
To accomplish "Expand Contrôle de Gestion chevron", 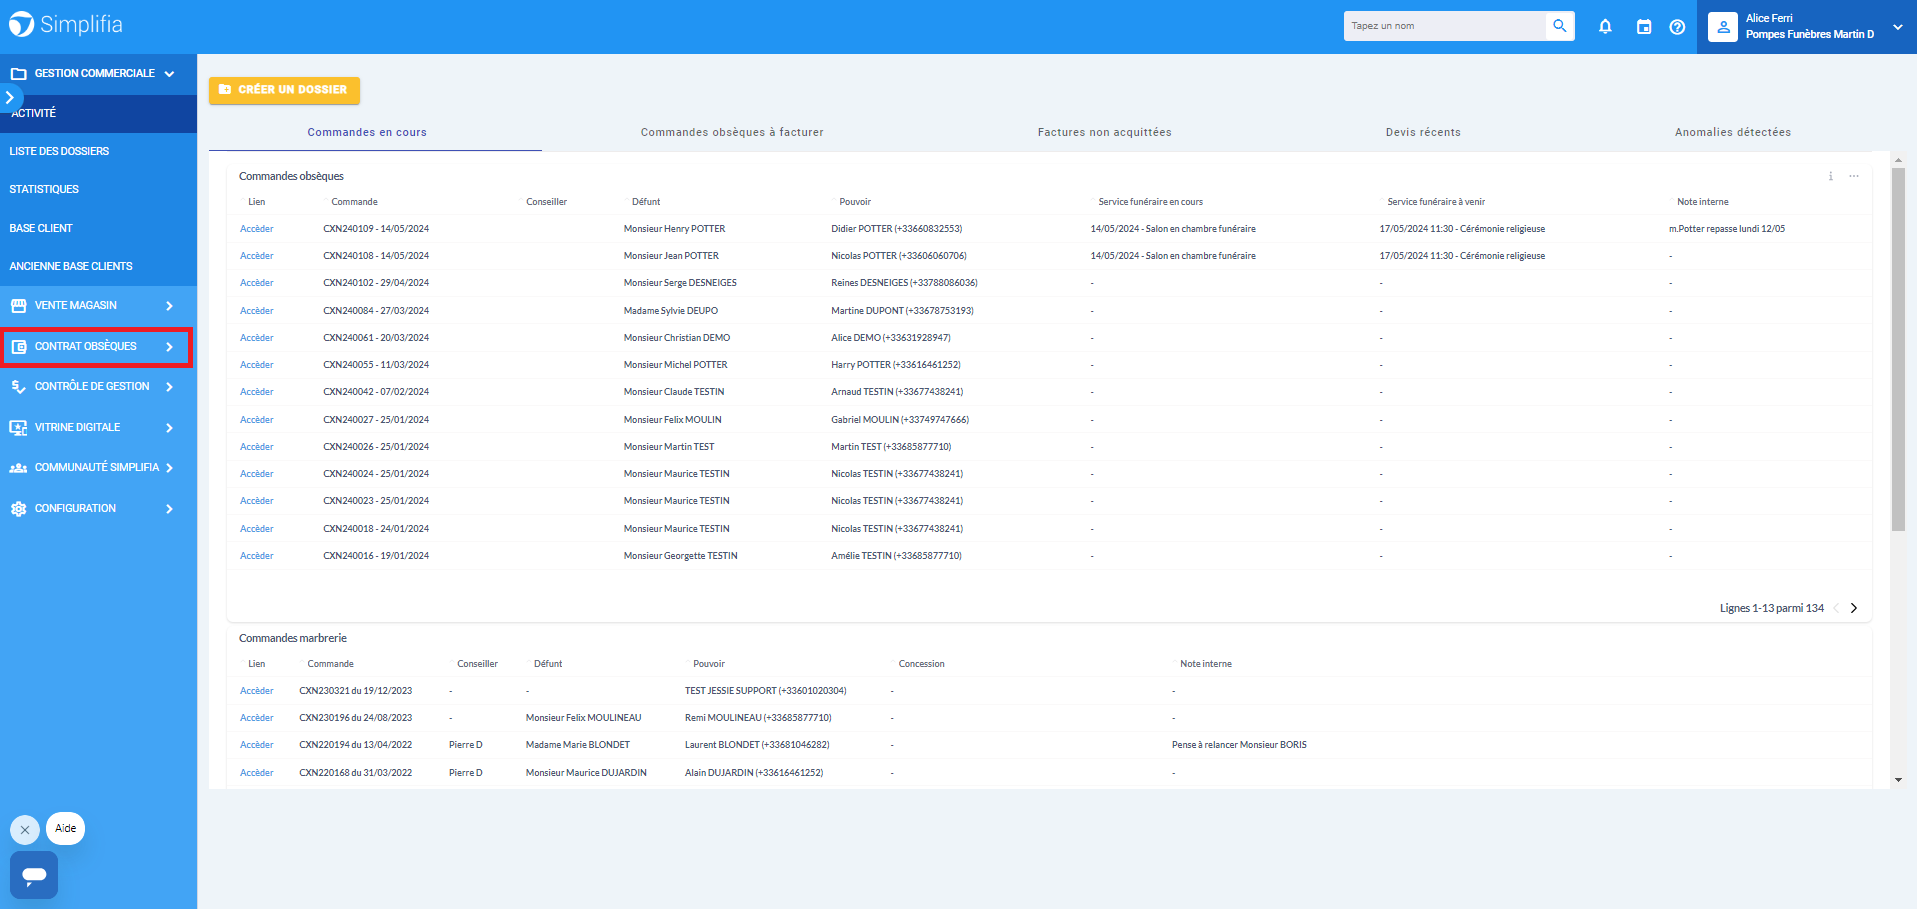I will pyautogui.click(x=169, y=387).
